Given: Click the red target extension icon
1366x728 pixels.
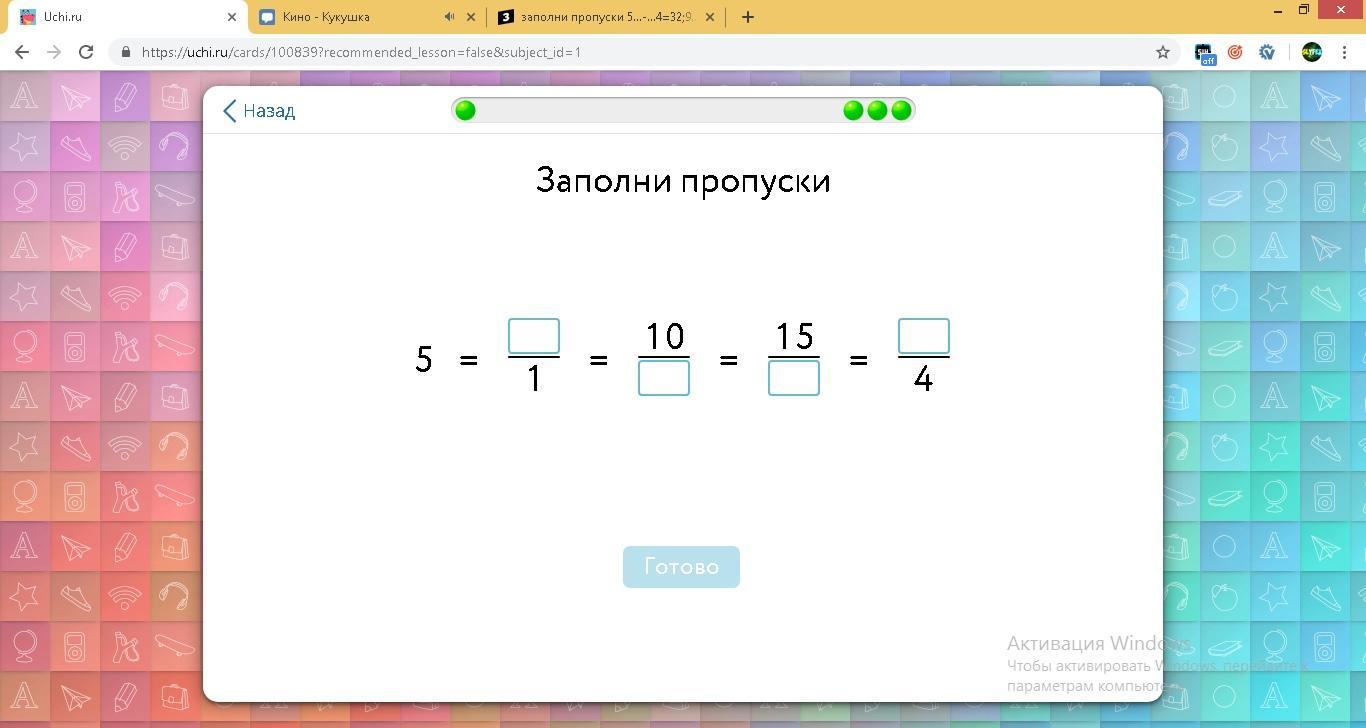Looking at the screenshot, I should pyautogui.click(x=1235, y=52).
